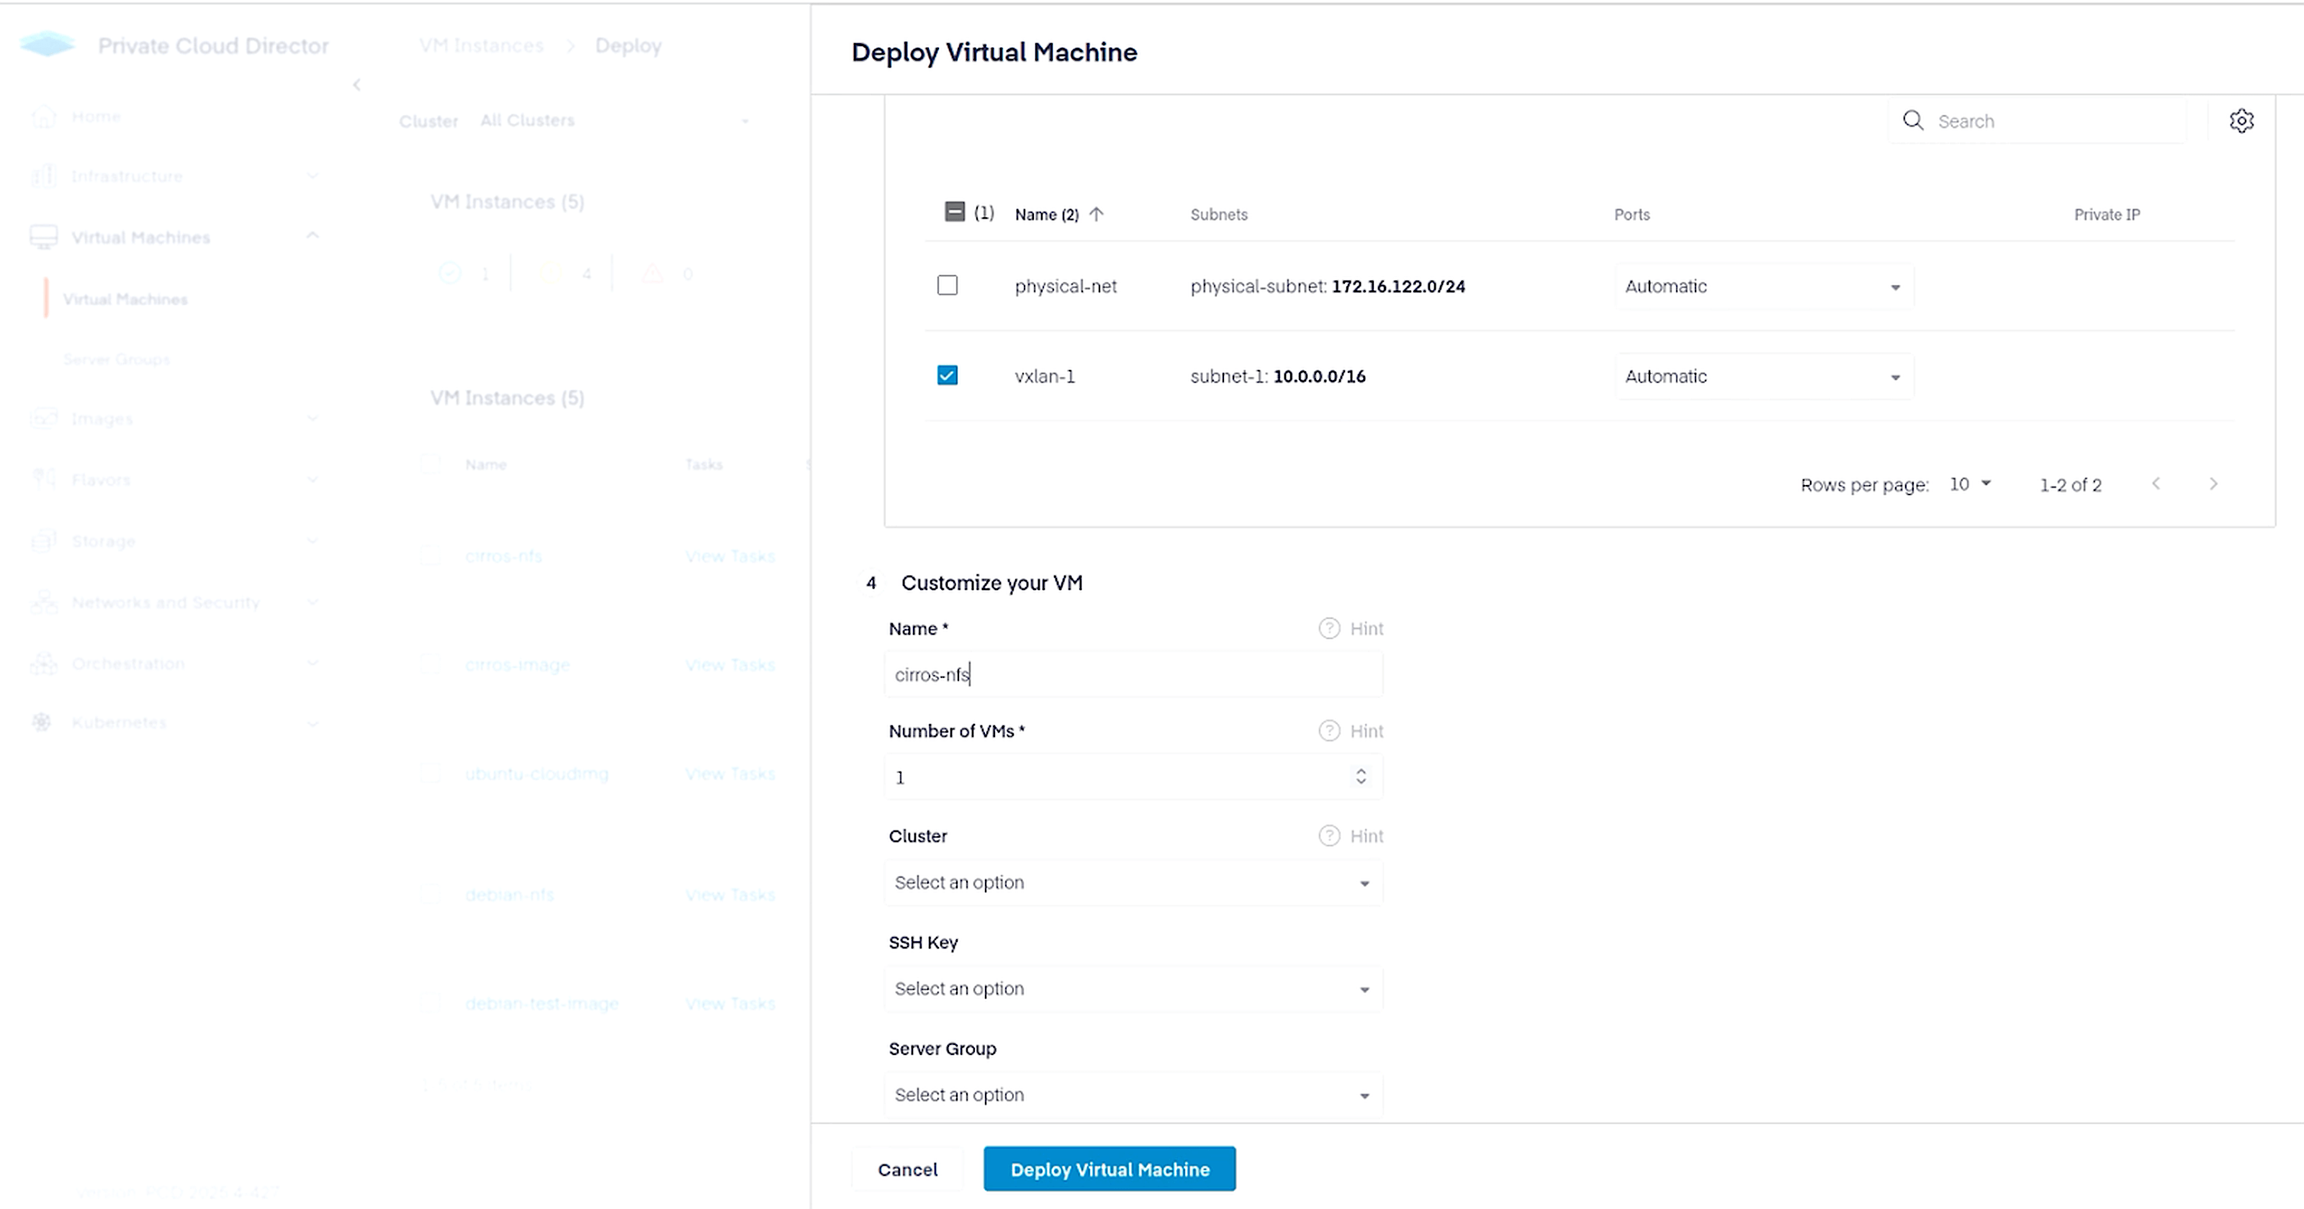The image size is (2304, 1209).
Task: Toggle the select-all networks header checkbox
Action: 954,212
